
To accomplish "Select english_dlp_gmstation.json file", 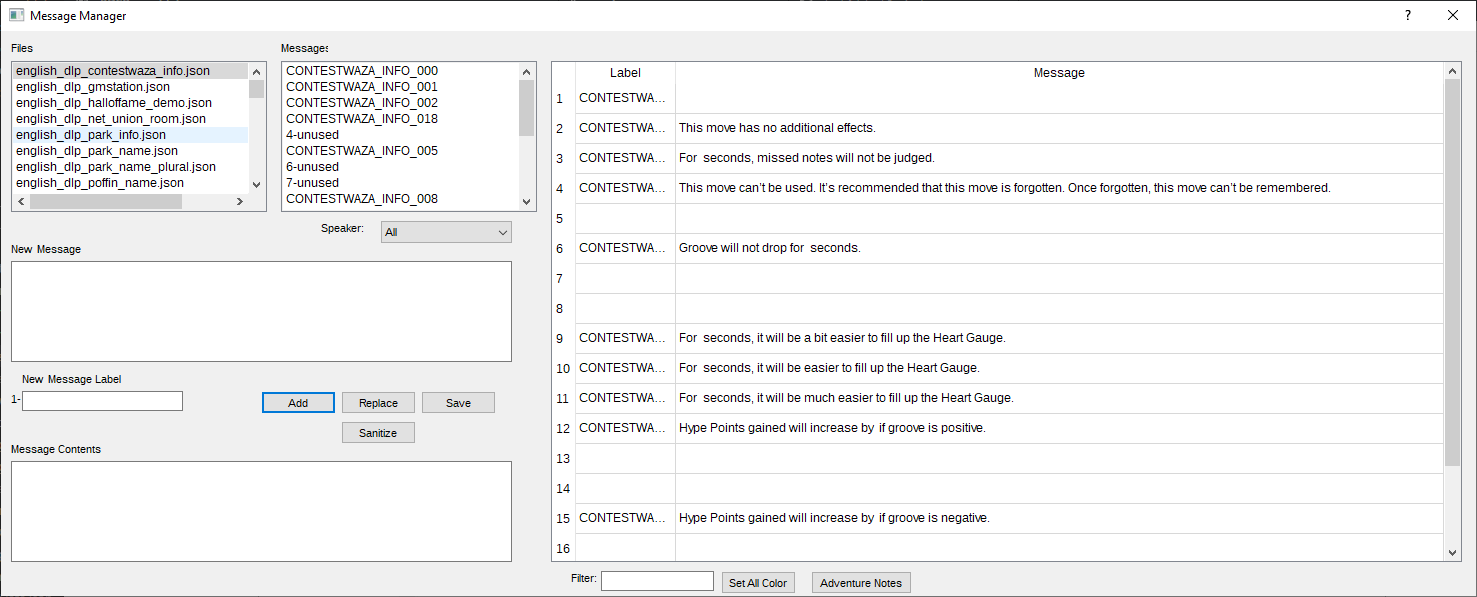I will (131, 87).
